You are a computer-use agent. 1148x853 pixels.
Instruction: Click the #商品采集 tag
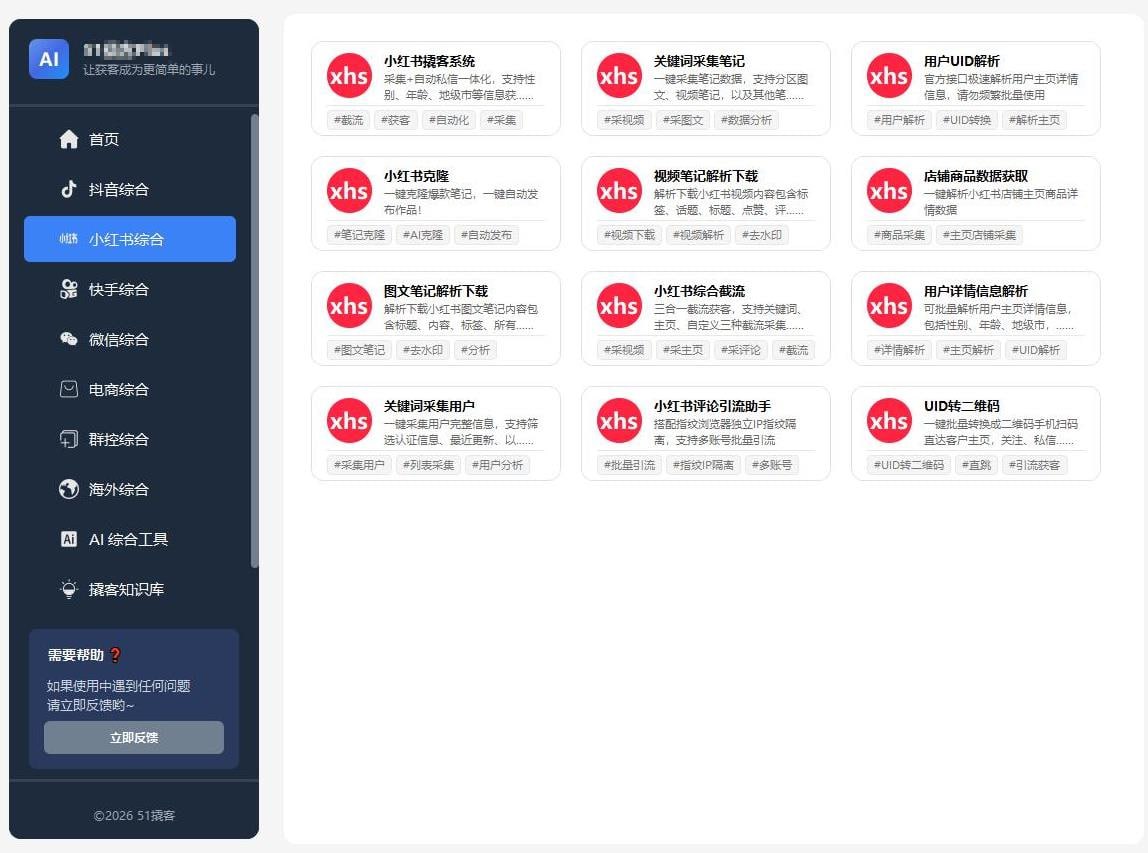pos(899,235)
